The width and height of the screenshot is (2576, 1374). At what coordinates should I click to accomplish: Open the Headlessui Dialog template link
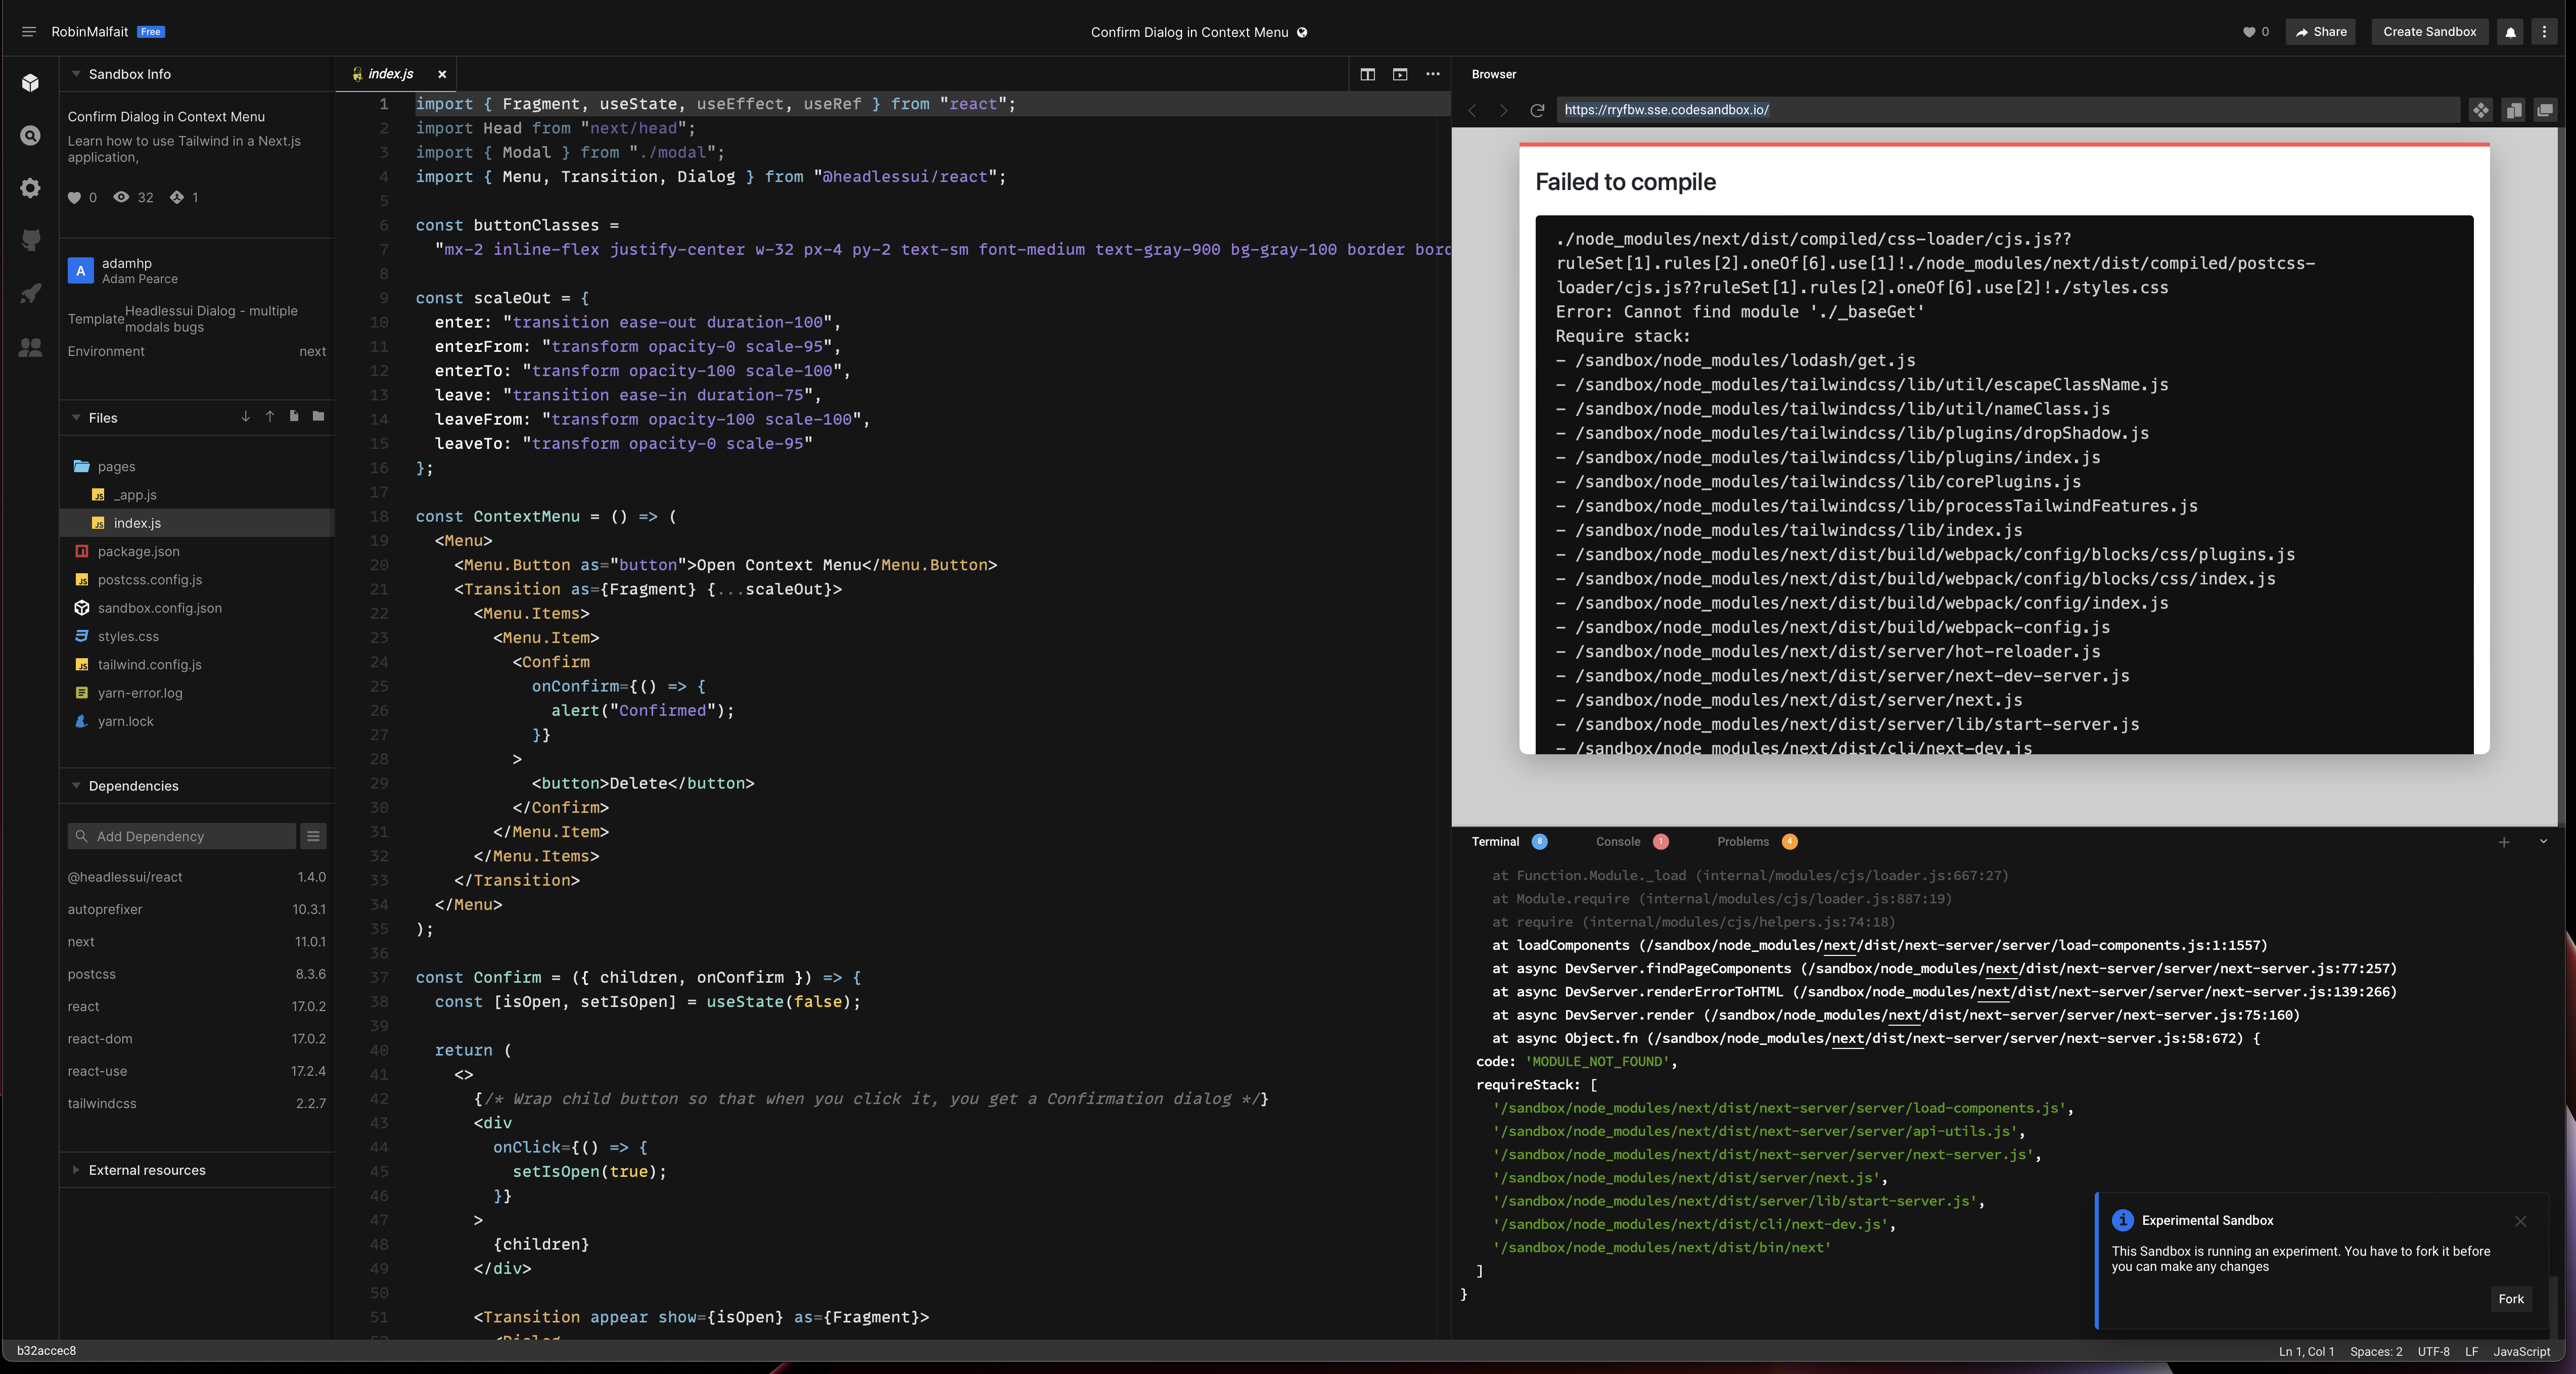point(211,319)
